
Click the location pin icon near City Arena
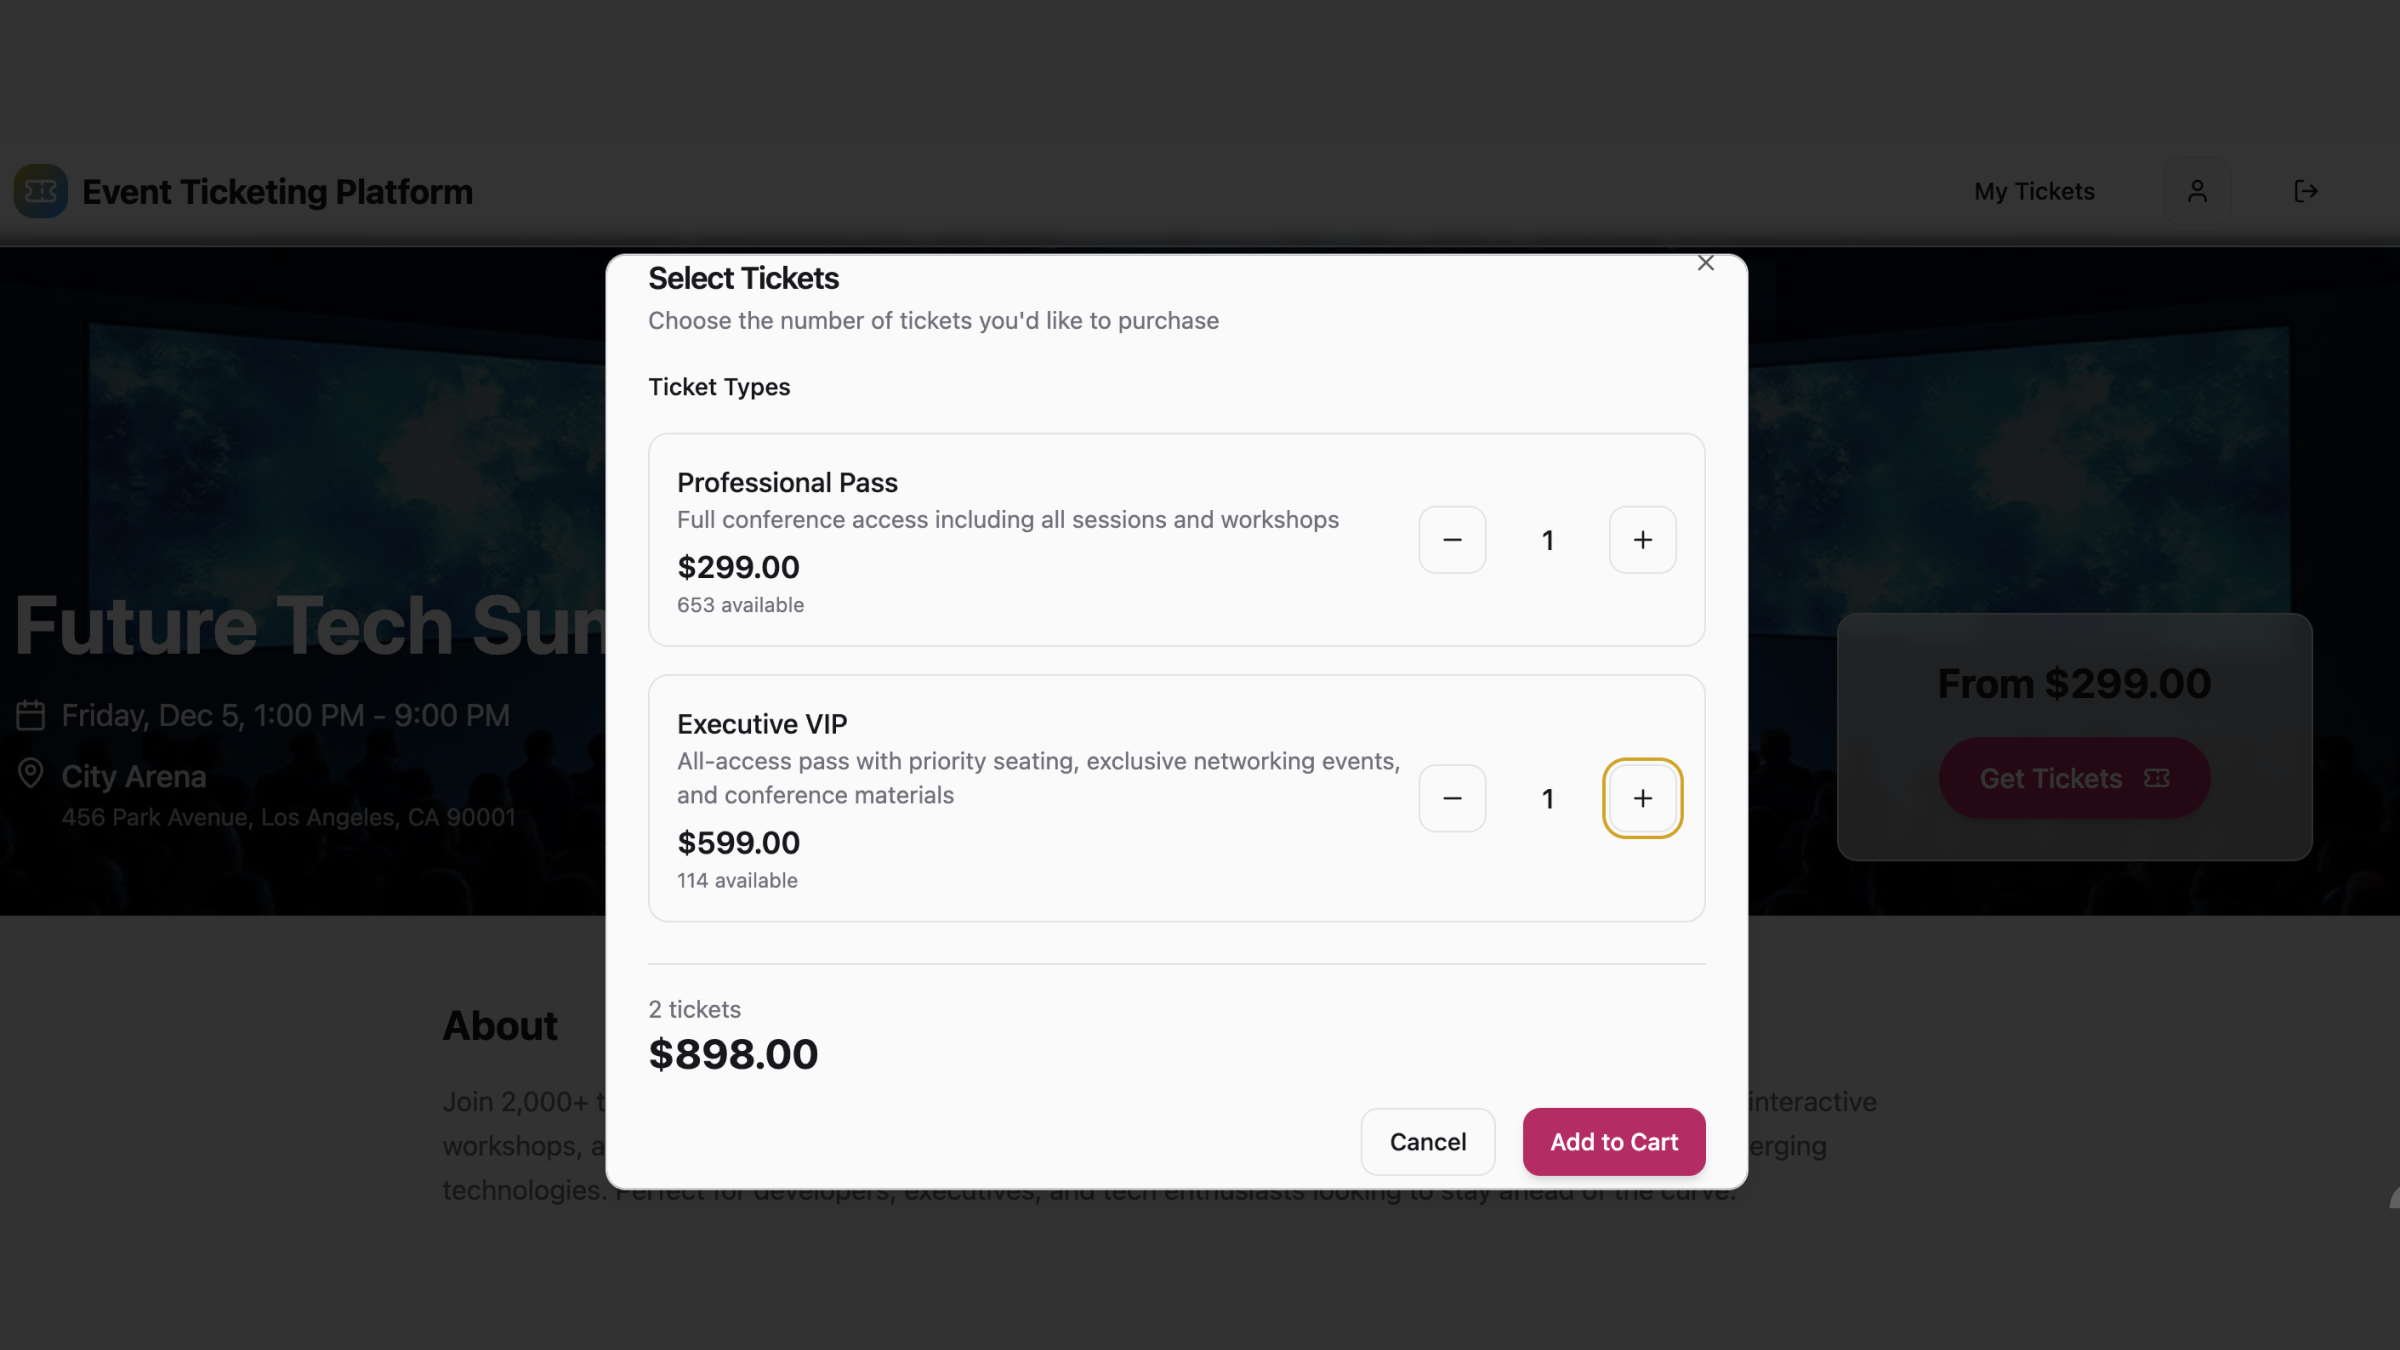[31, 773]
